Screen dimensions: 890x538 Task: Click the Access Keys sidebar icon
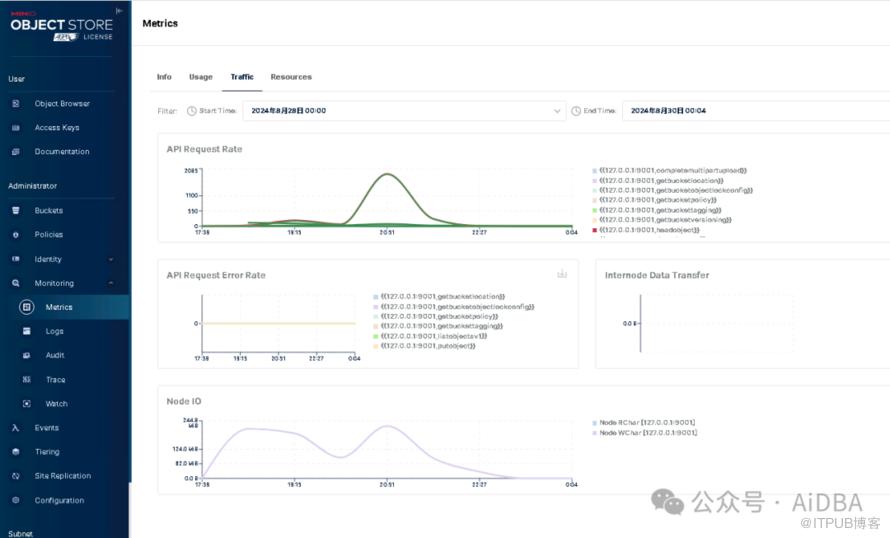pos(15,128)
